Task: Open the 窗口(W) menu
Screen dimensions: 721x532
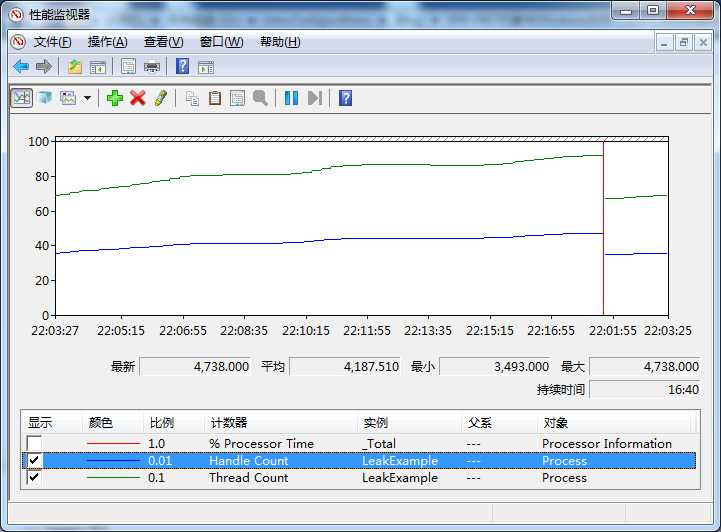Action: coord(222,42)
